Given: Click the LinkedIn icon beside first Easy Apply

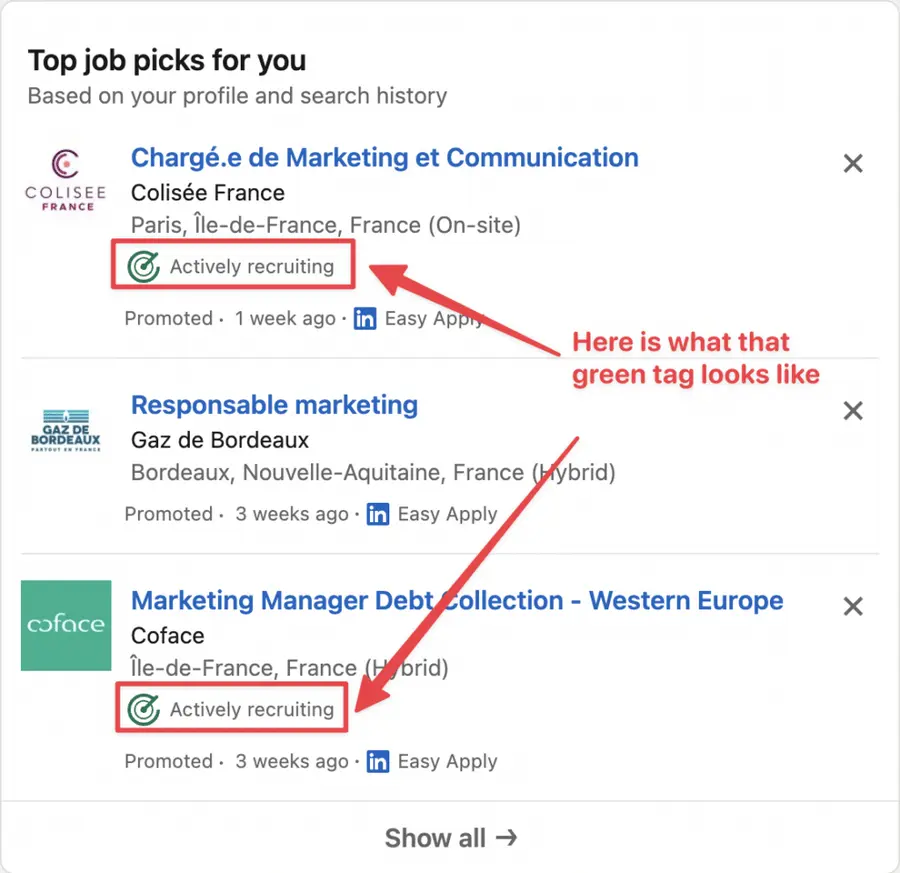Looking at the screenshot, I should 365,318.
